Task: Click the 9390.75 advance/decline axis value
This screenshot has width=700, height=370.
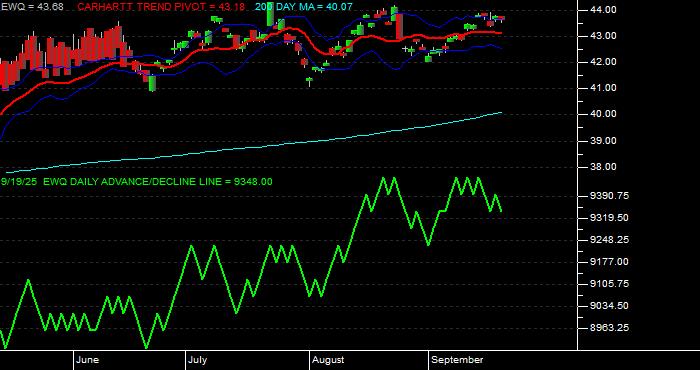Action: (x=608, y=196)
